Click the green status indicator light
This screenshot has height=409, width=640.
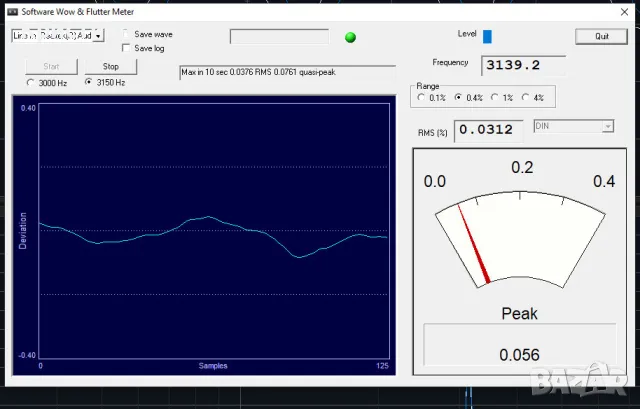[x=350, y=38]
